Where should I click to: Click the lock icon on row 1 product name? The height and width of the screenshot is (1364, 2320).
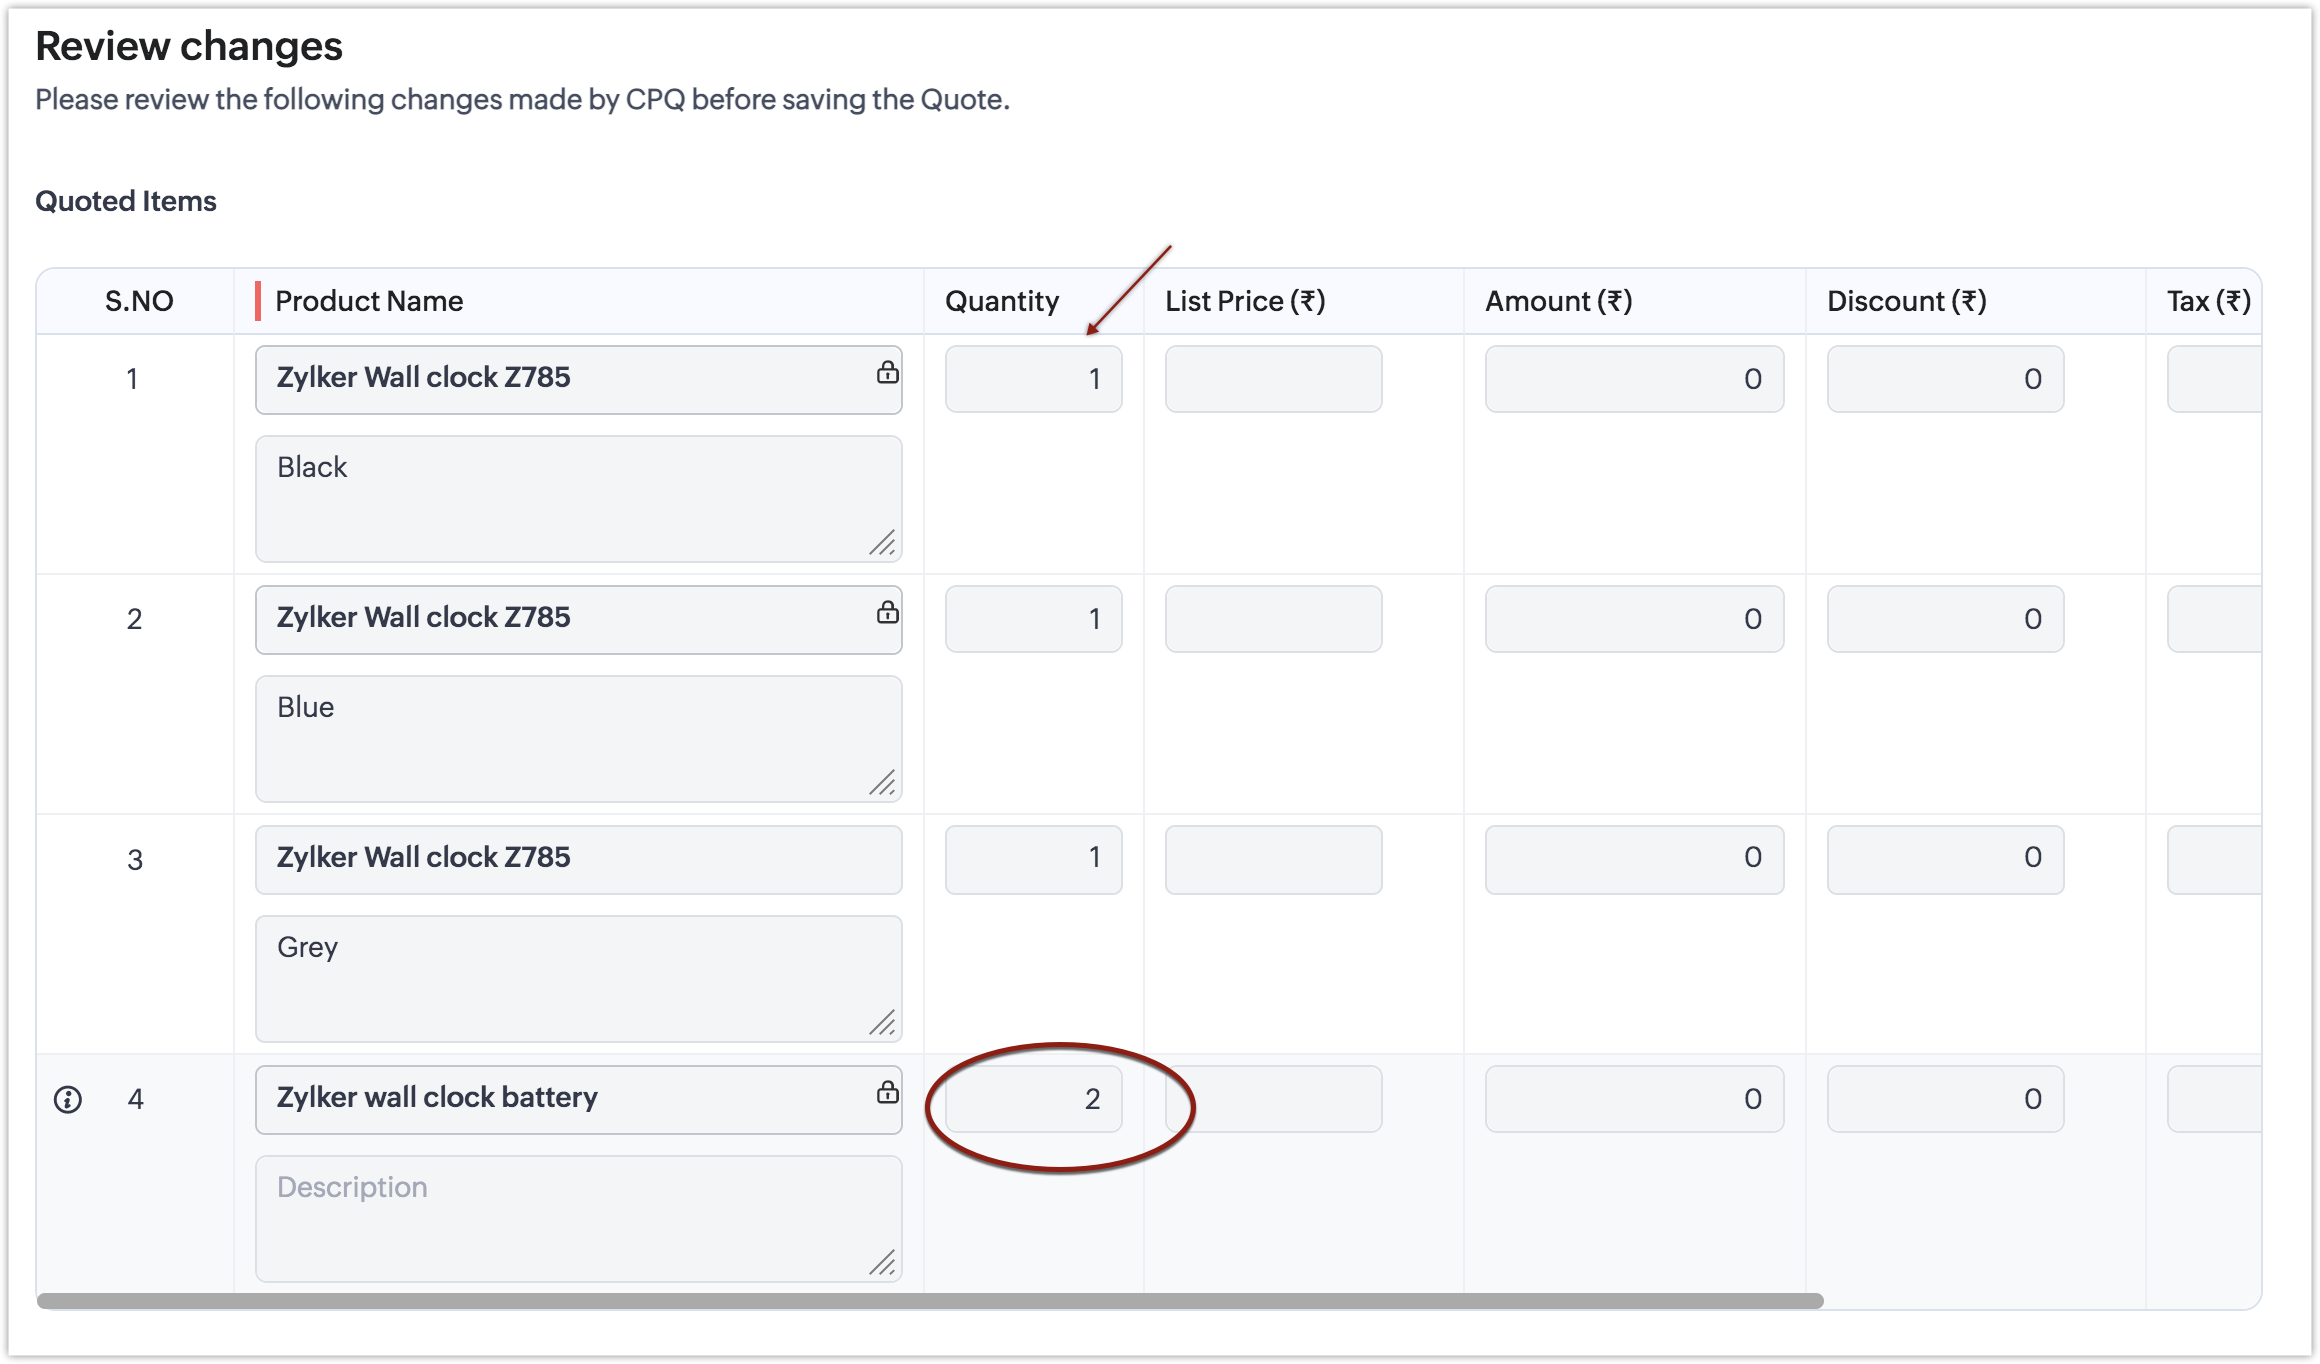887,373
